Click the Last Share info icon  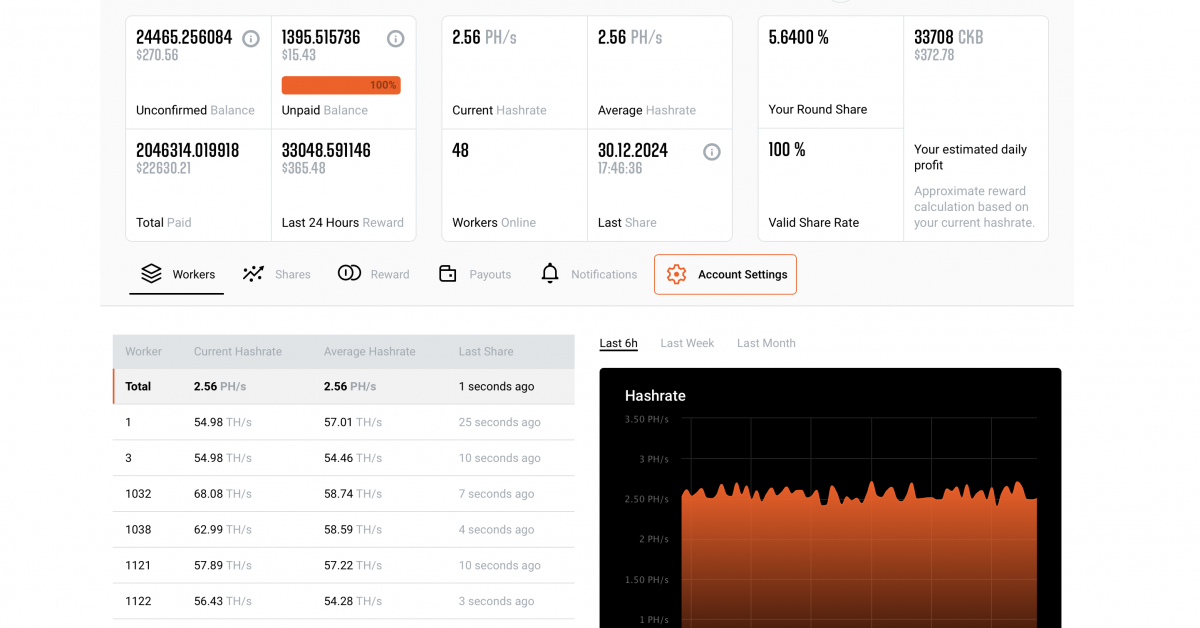712,152
